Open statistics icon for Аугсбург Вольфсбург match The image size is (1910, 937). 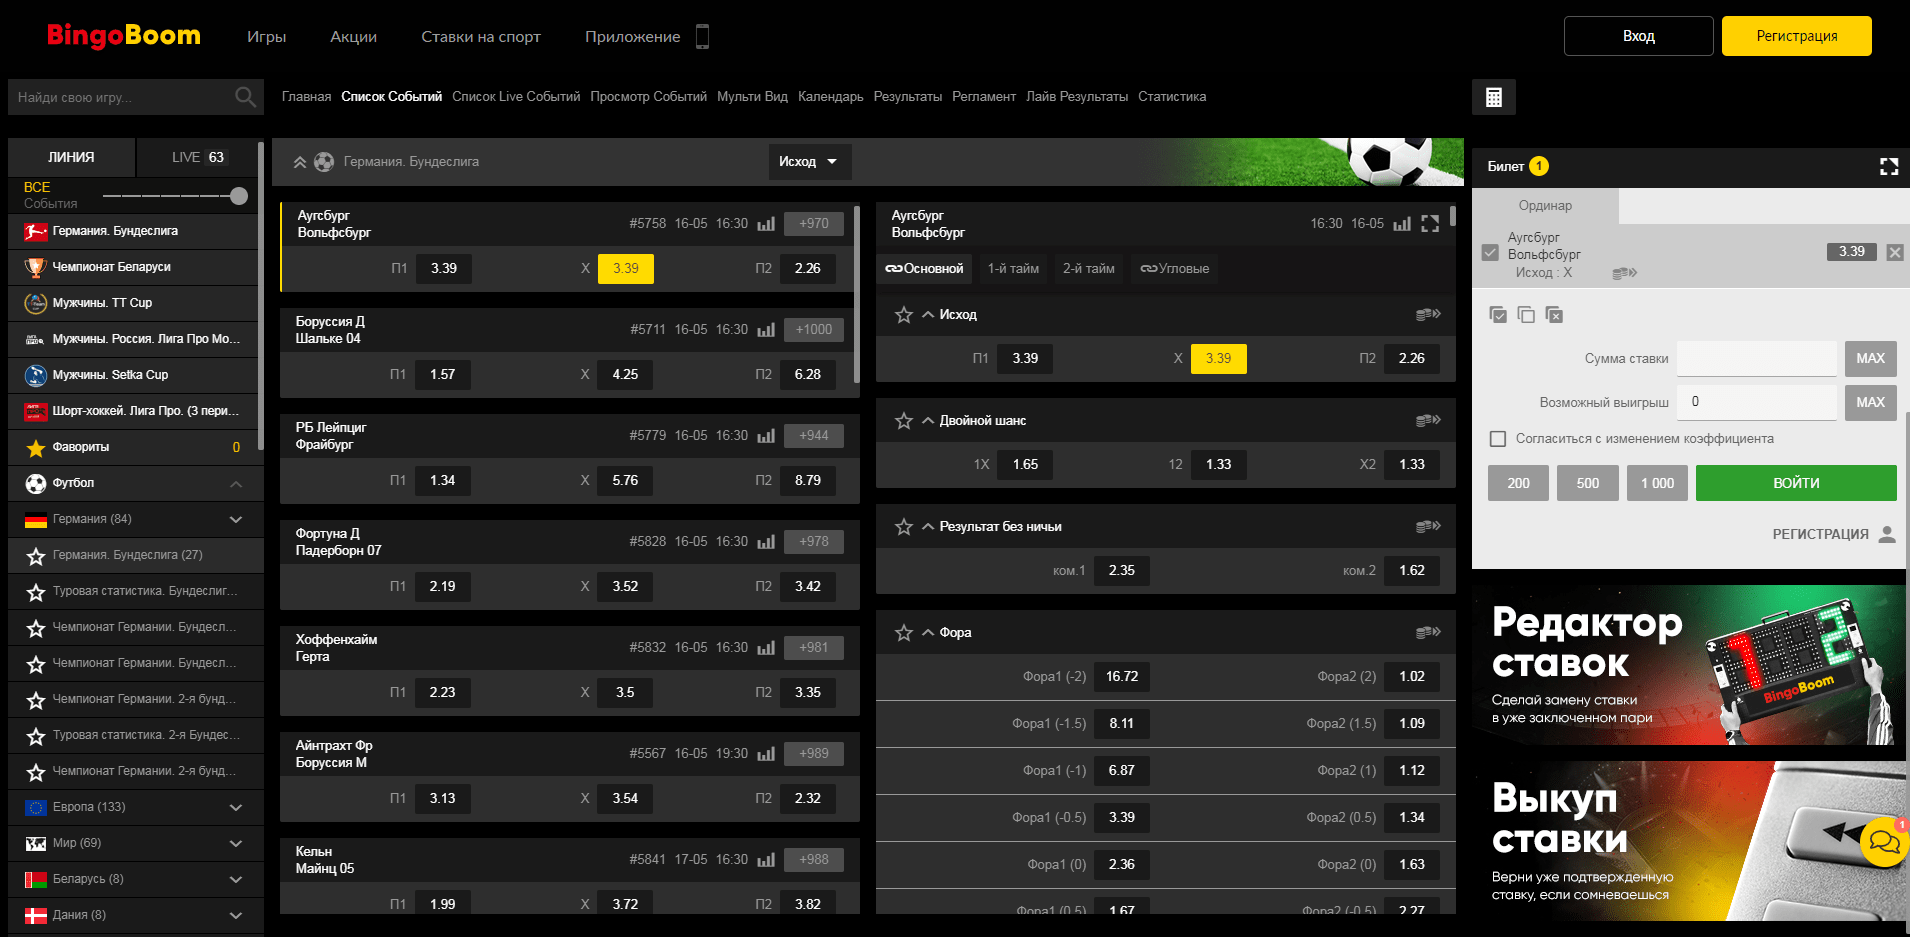[766, 224]
